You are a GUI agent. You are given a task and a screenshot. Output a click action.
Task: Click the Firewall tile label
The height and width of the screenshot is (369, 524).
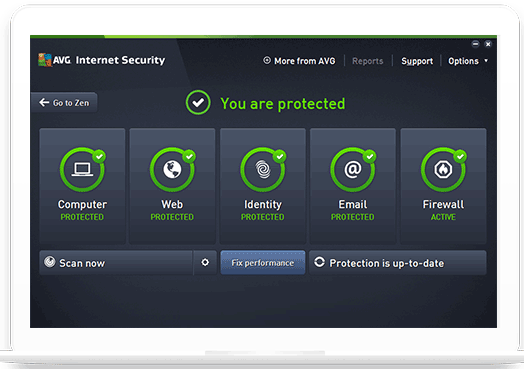443,204
